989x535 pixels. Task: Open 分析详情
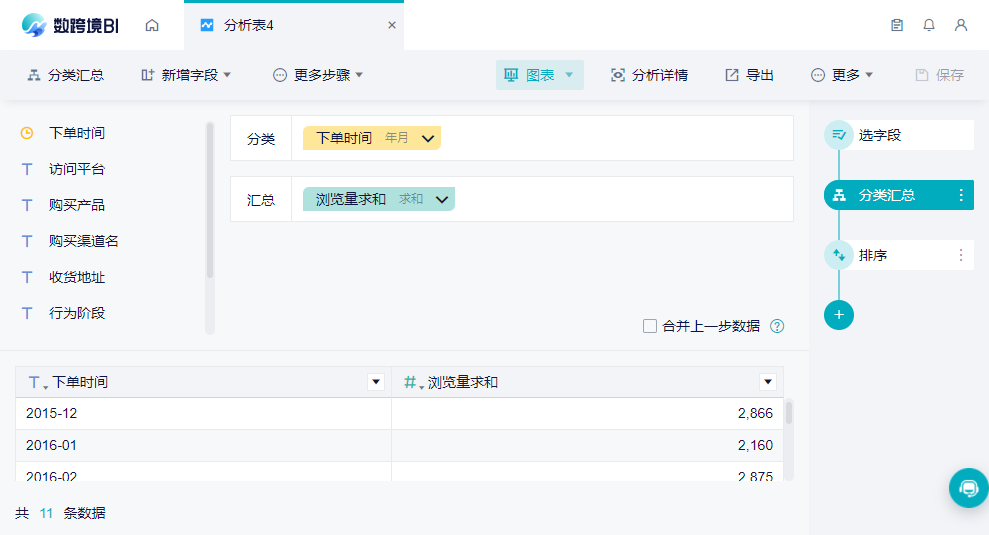pyautogui.click(x=649, y=75)
